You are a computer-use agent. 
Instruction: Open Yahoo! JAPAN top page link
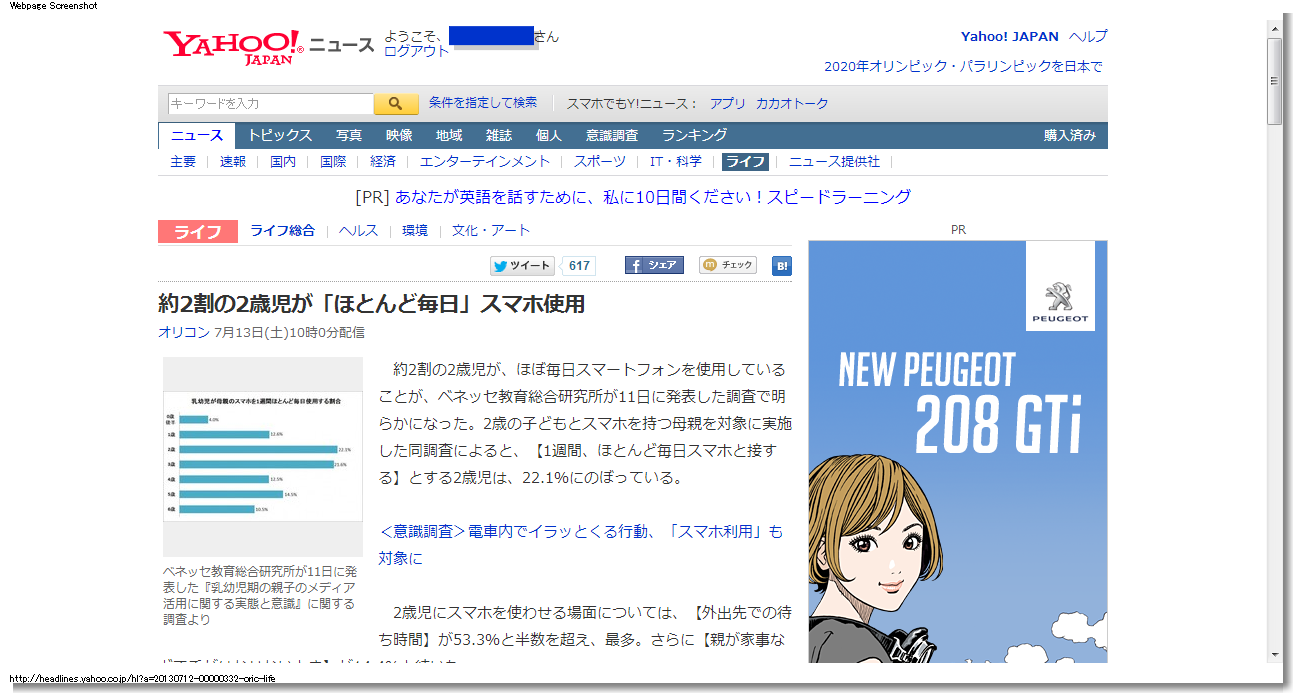point(1010,37)
